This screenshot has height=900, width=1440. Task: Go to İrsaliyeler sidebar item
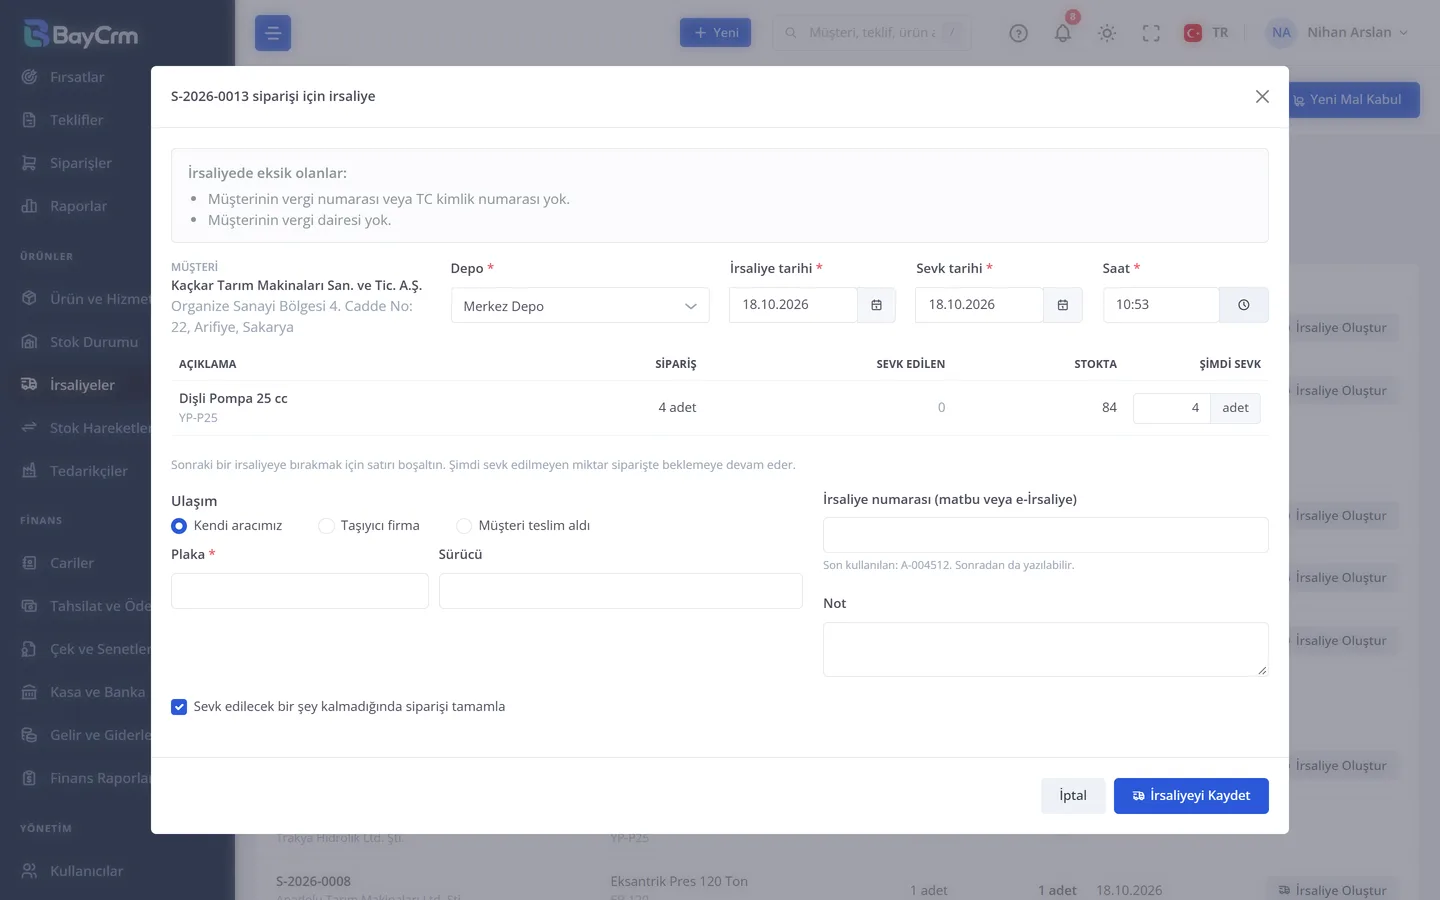(82, 385)
